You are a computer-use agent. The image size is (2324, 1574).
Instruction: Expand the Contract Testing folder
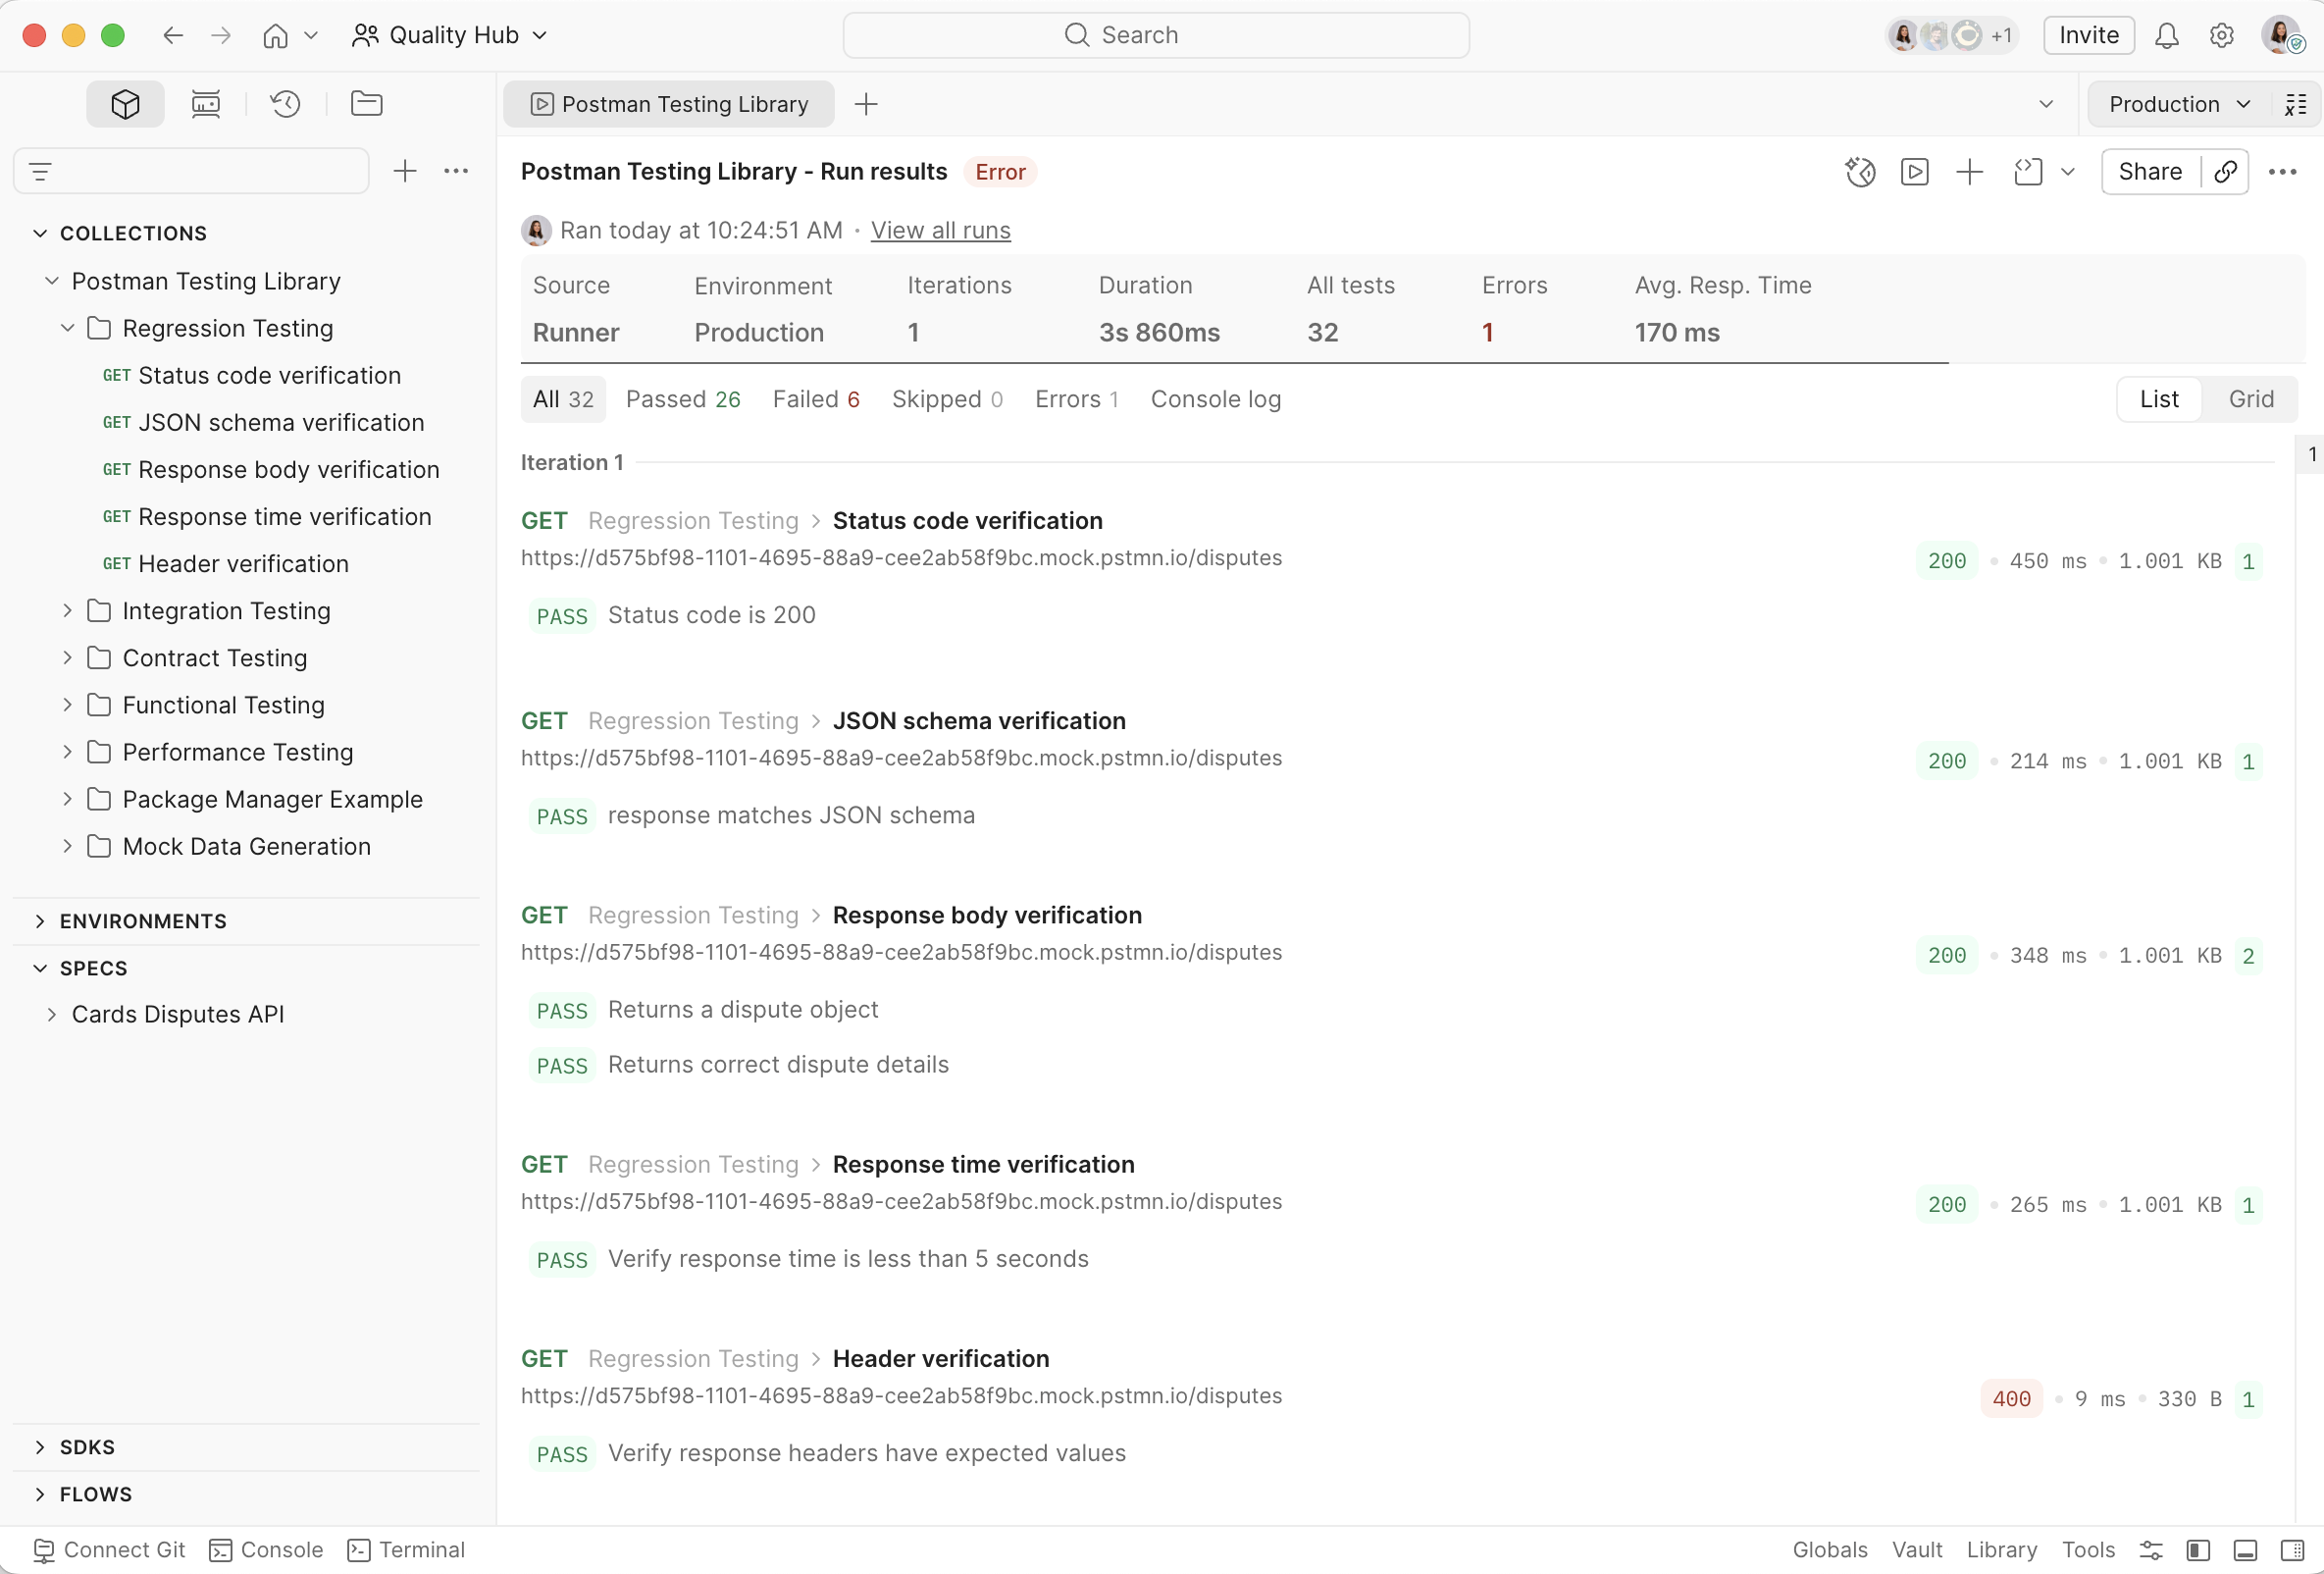[67, 657]
